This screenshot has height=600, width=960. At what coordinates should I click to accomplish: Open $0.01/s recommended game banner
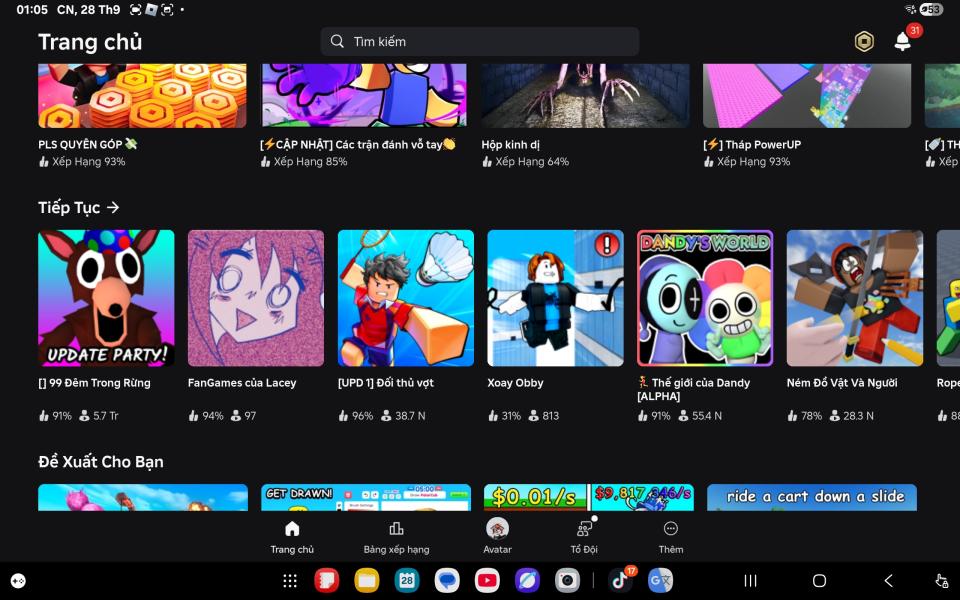(588, 497)
